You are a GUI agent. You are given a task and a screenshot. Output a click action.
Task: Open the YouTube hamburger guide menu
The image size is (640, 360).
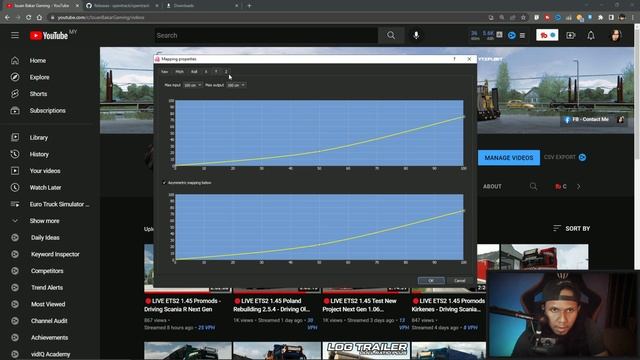coord(15,36)
